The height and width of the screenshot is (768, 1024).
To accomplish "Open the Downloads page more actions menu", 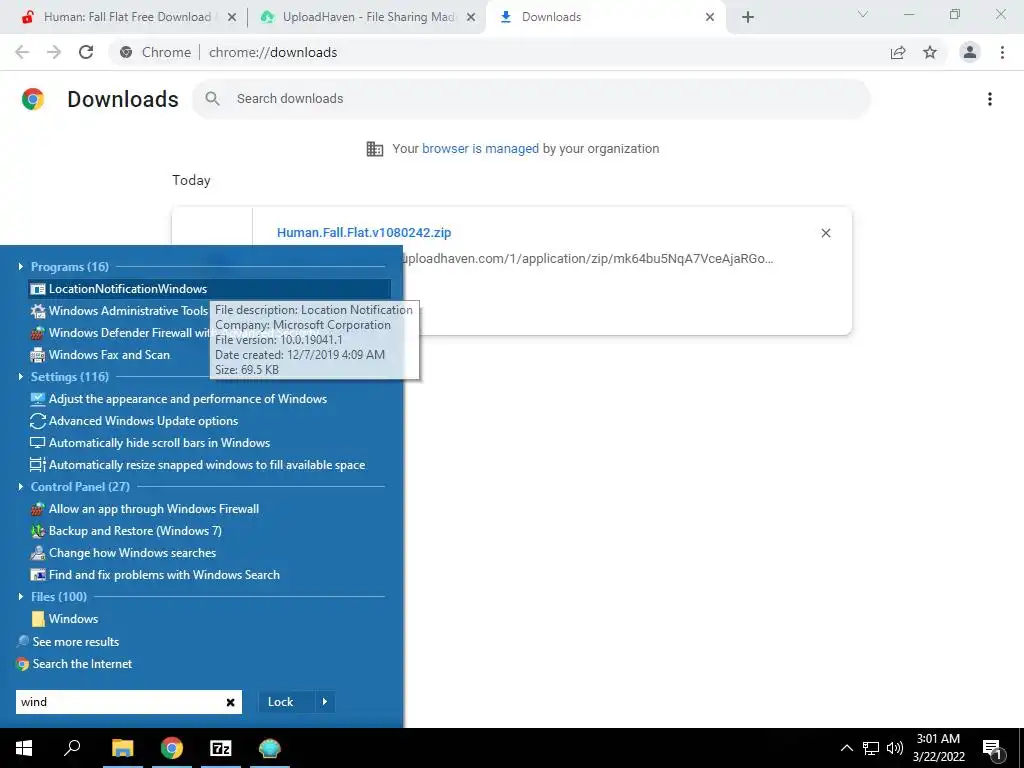I will (990, 99).
